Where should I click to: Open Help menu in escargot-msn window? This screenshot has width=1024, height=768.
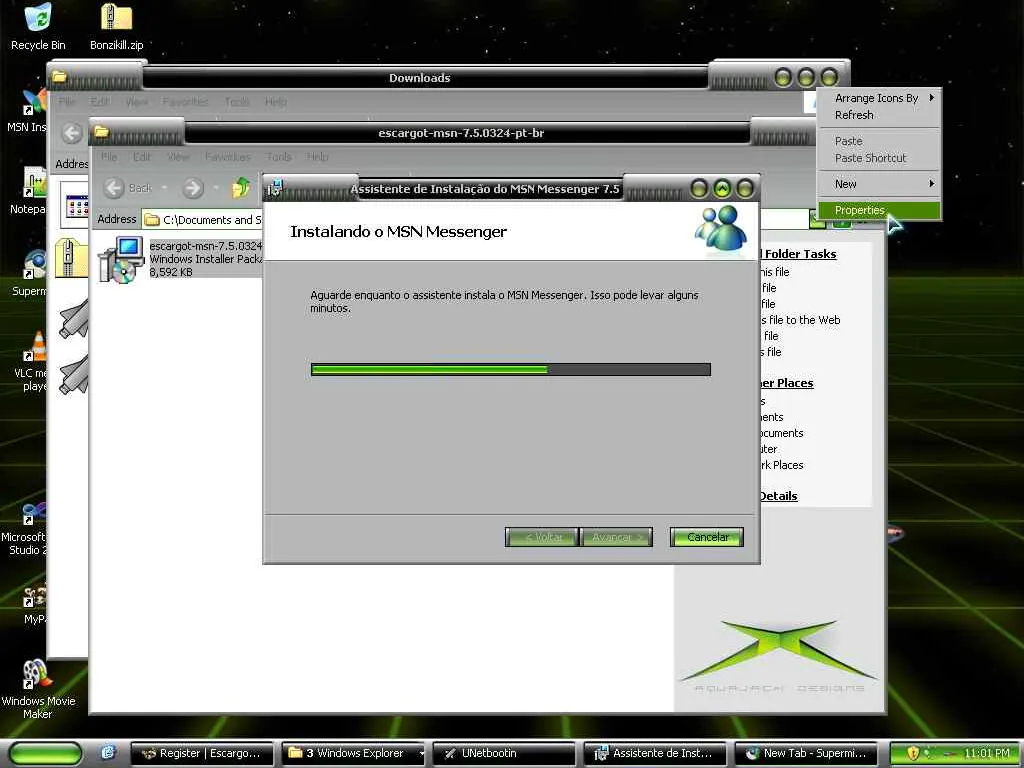click(x=317, y=157)
